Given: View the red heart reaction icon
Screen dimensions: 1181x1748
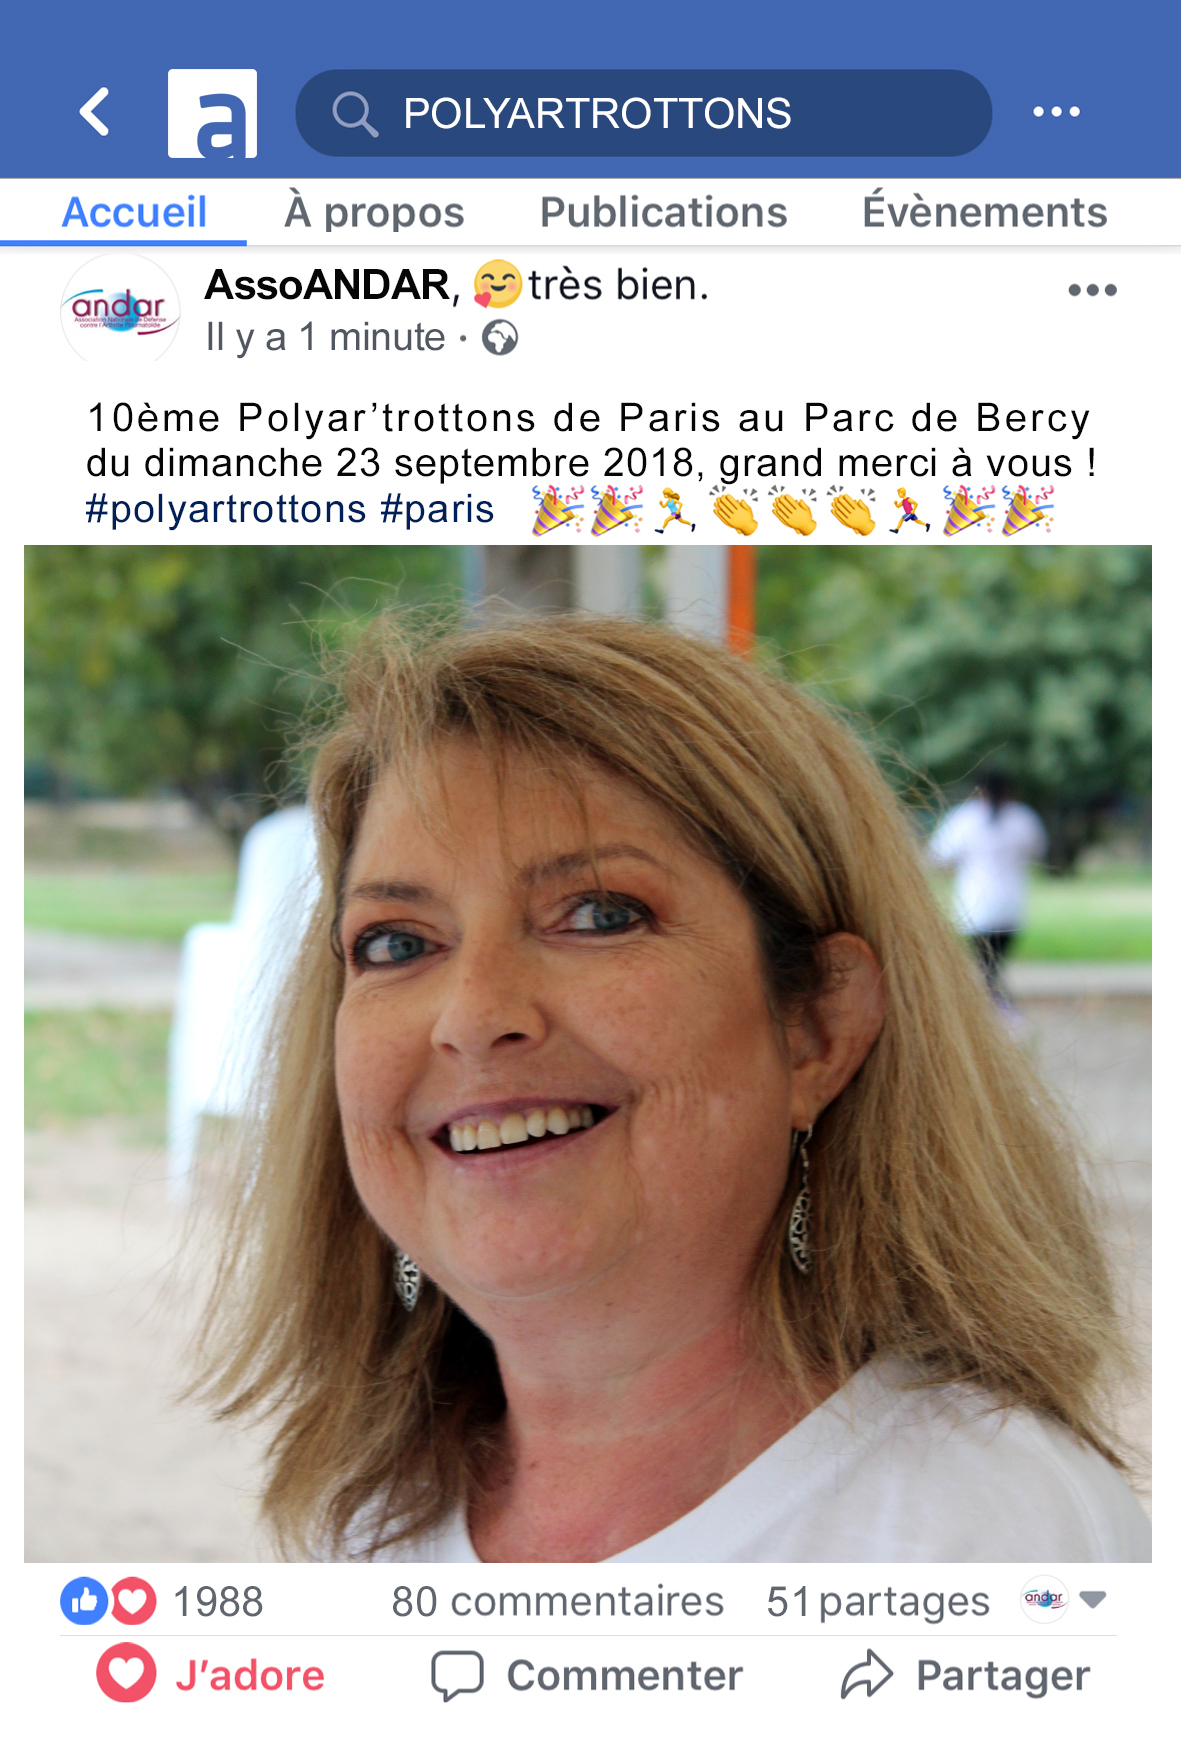Looking at the screenshot, I should coord(133,1601).
